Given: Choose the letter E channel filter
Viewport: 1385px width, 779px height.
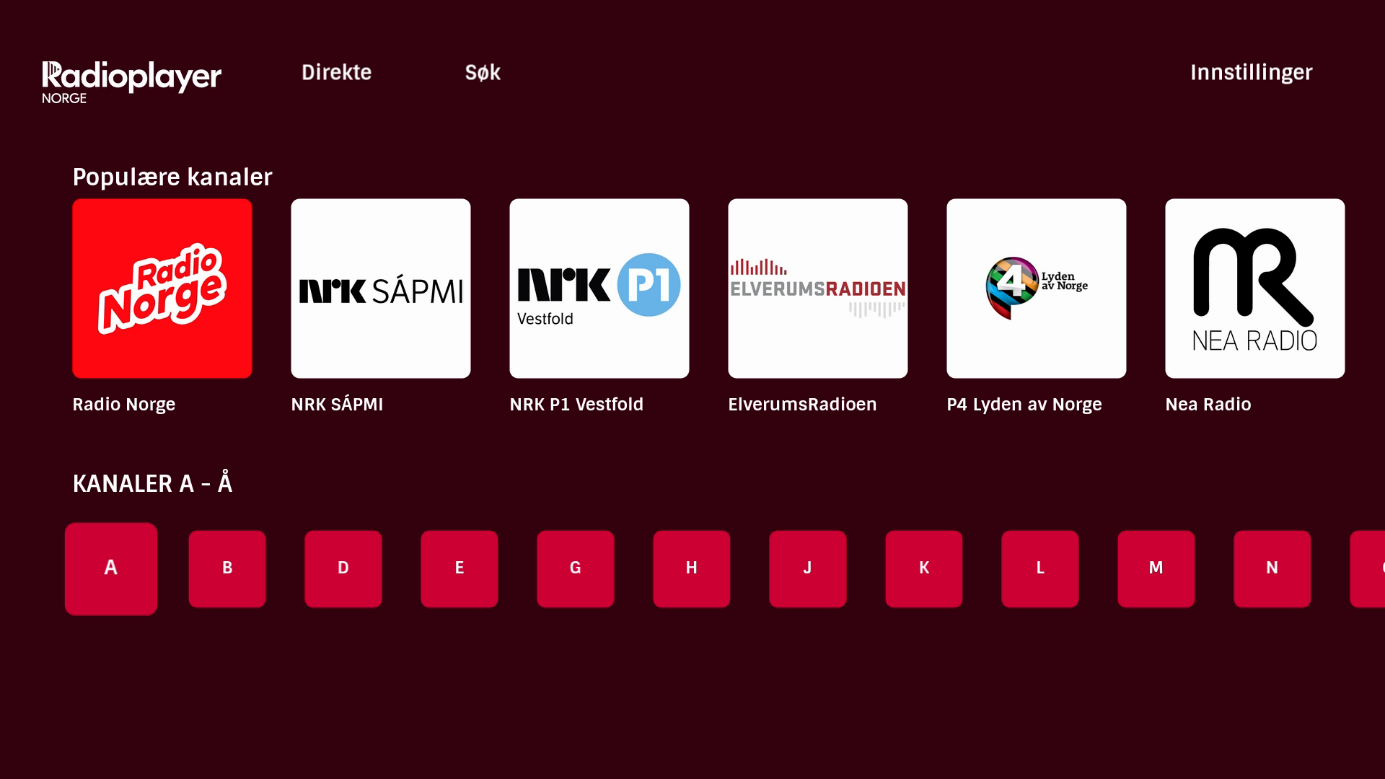Looking at the screenshot, I should 459,568.
